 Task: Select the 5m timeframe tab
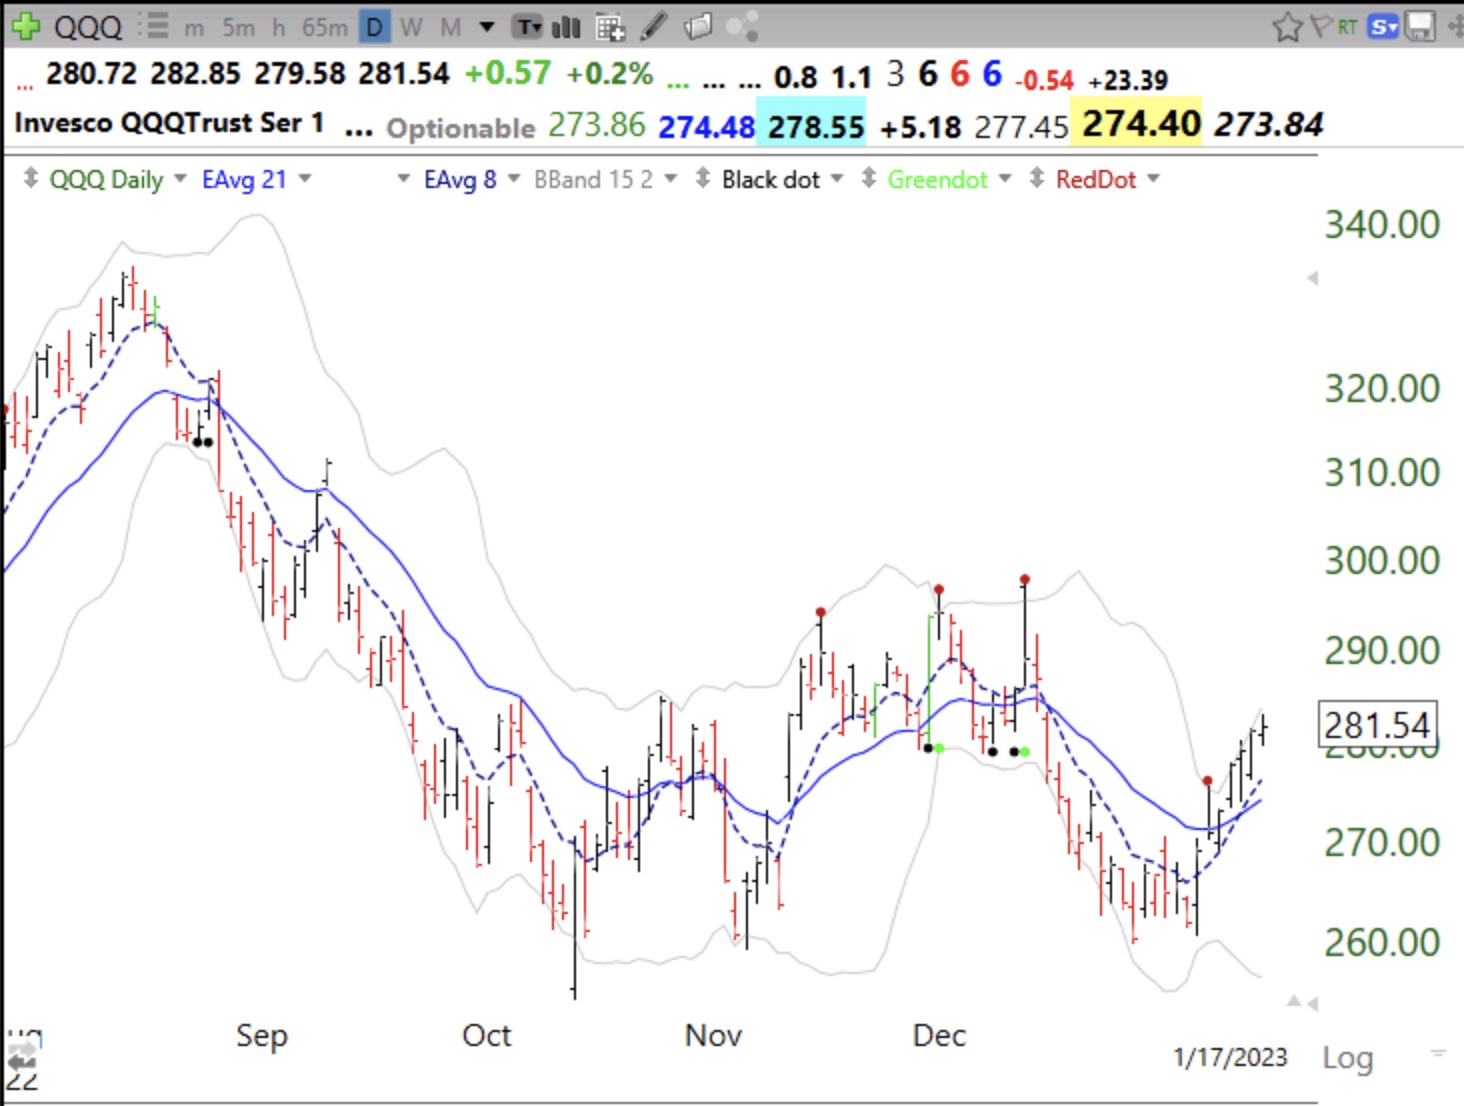tap(238, 27)
